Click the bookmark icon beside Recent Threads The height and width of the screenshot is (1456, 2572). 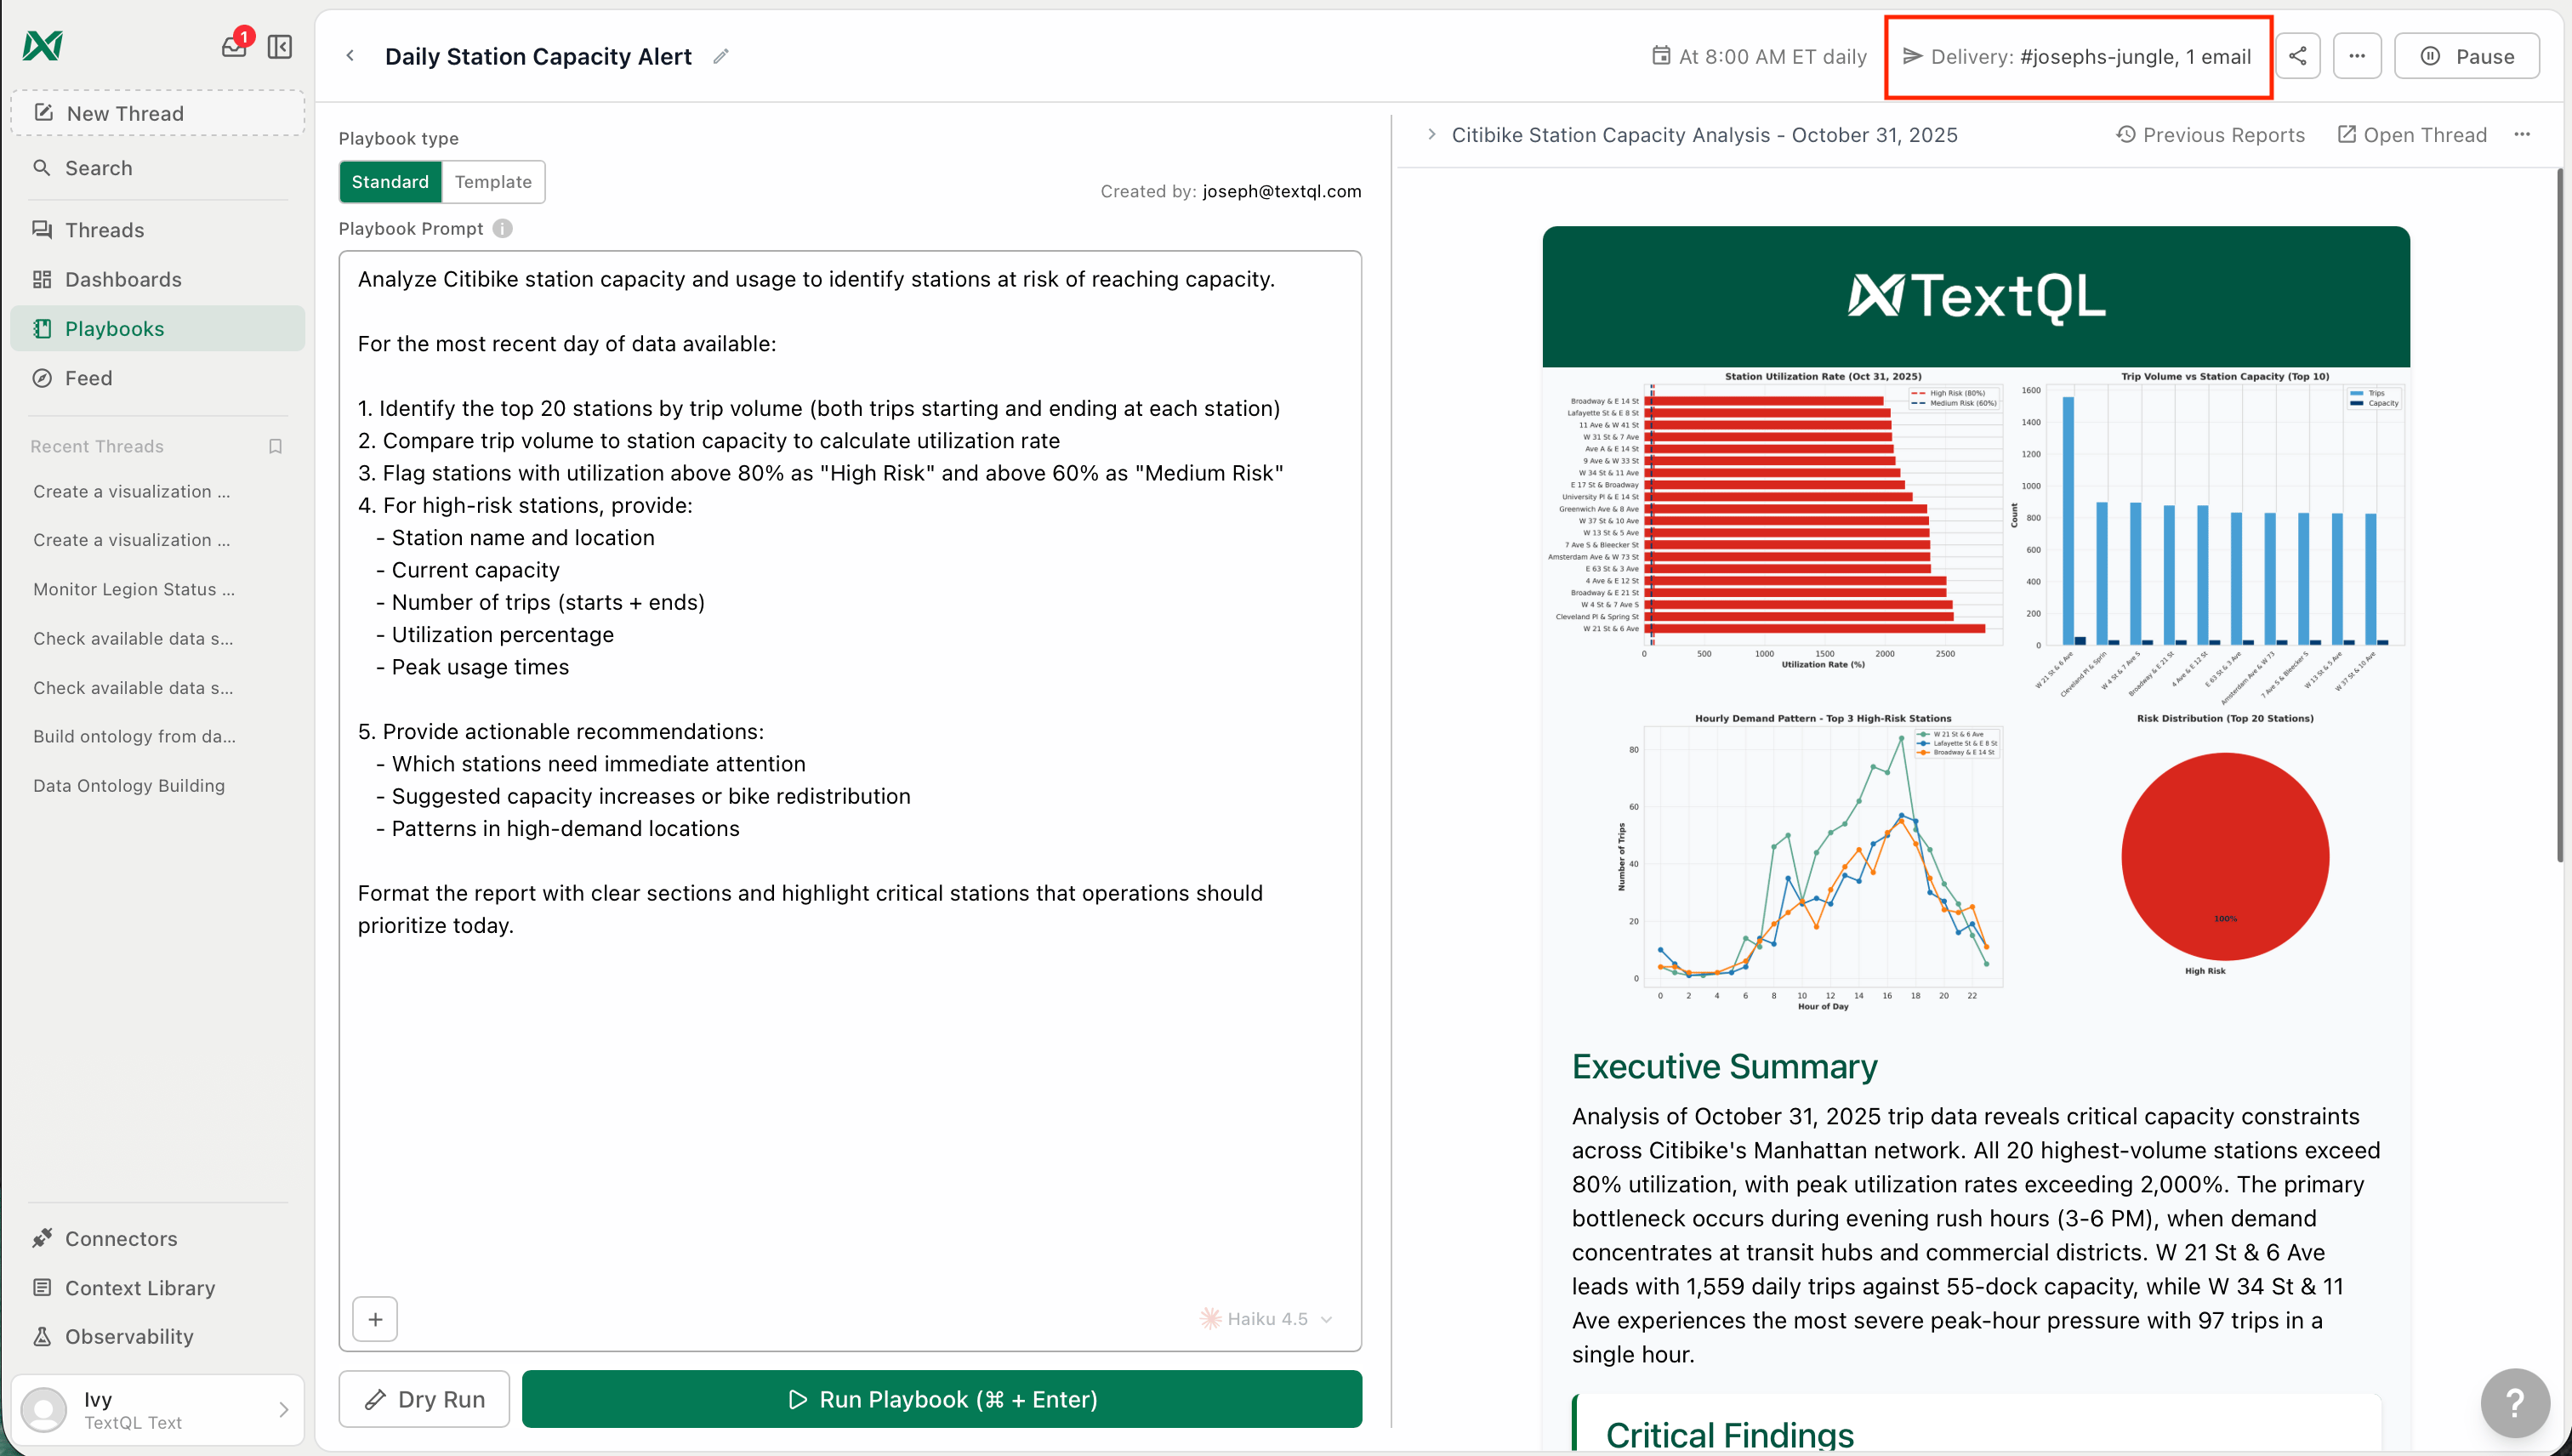tap(276, 446)
